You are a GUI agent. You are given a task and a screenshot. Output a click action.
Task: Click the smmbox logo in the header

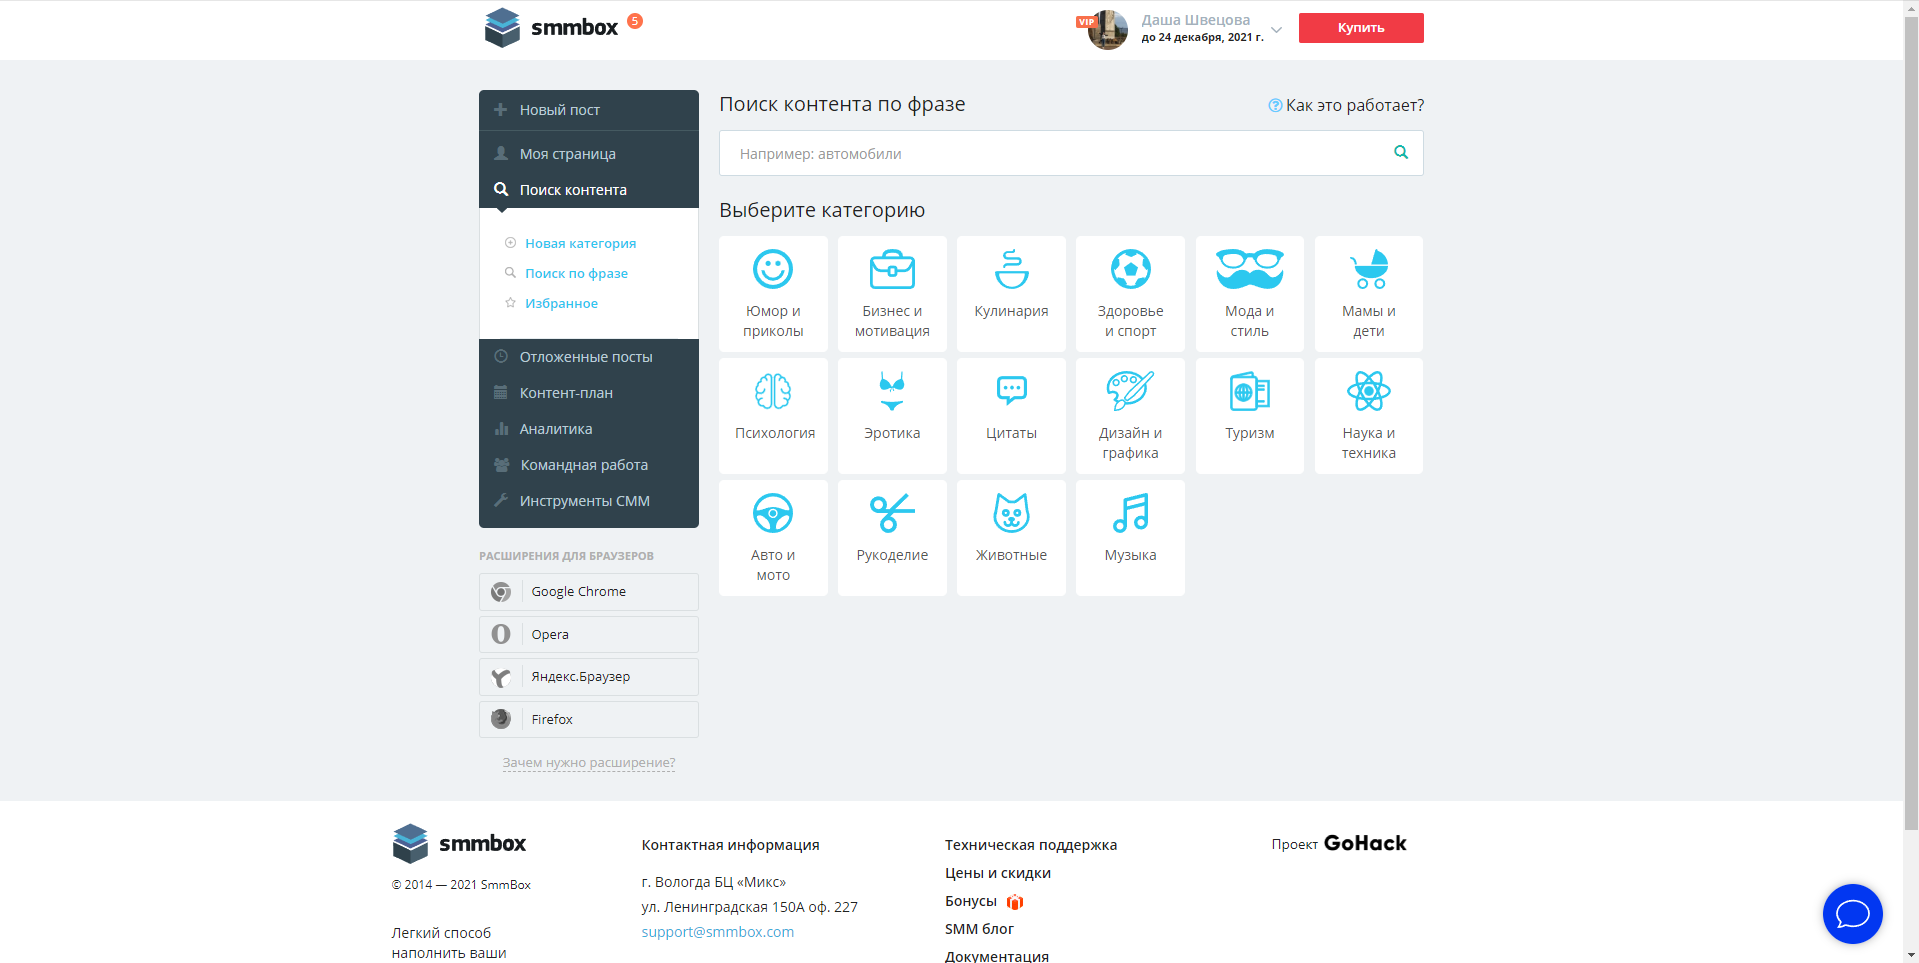[552, 28]
